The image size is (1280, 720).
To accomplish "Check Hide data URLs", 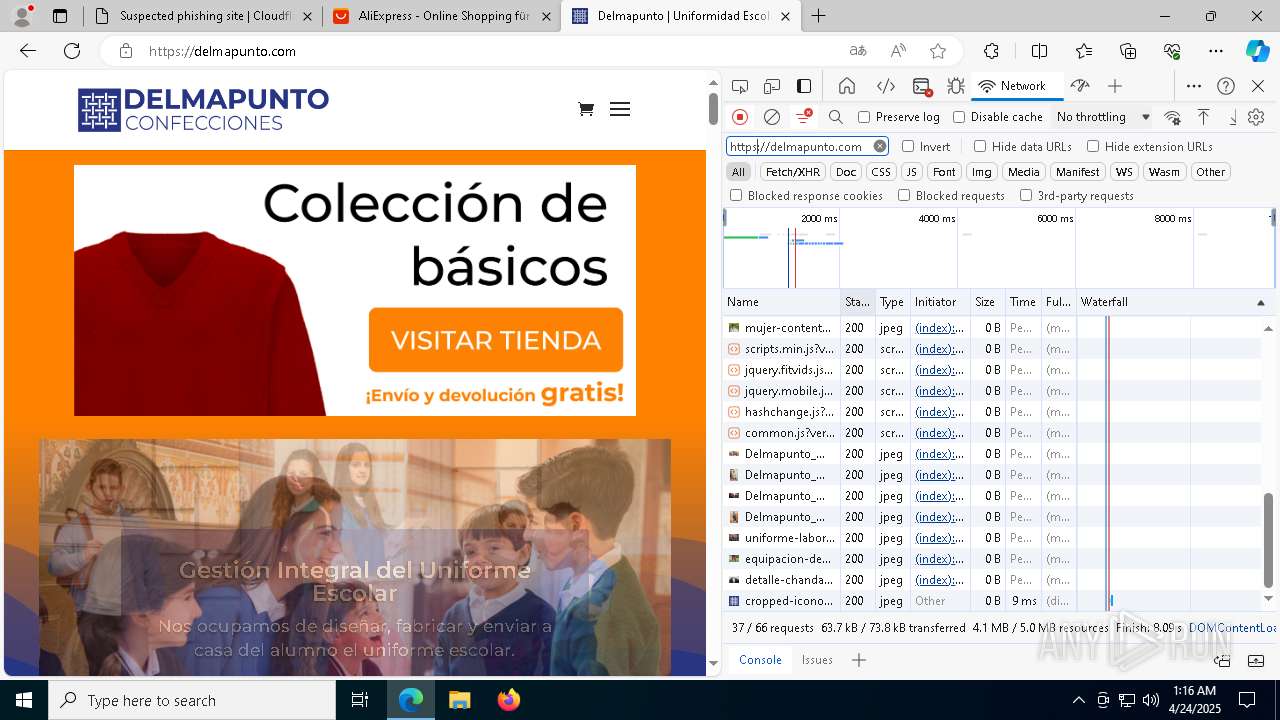I will click(x=980, y=146).
